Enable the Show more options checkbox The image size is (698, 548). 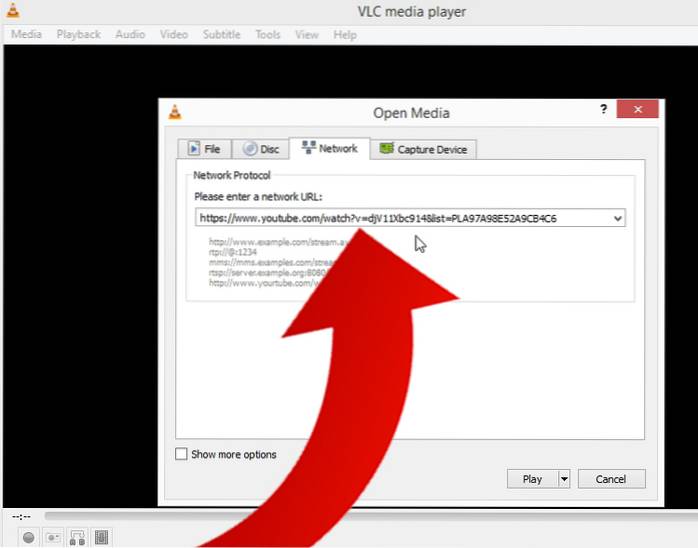tap(181, 454)
